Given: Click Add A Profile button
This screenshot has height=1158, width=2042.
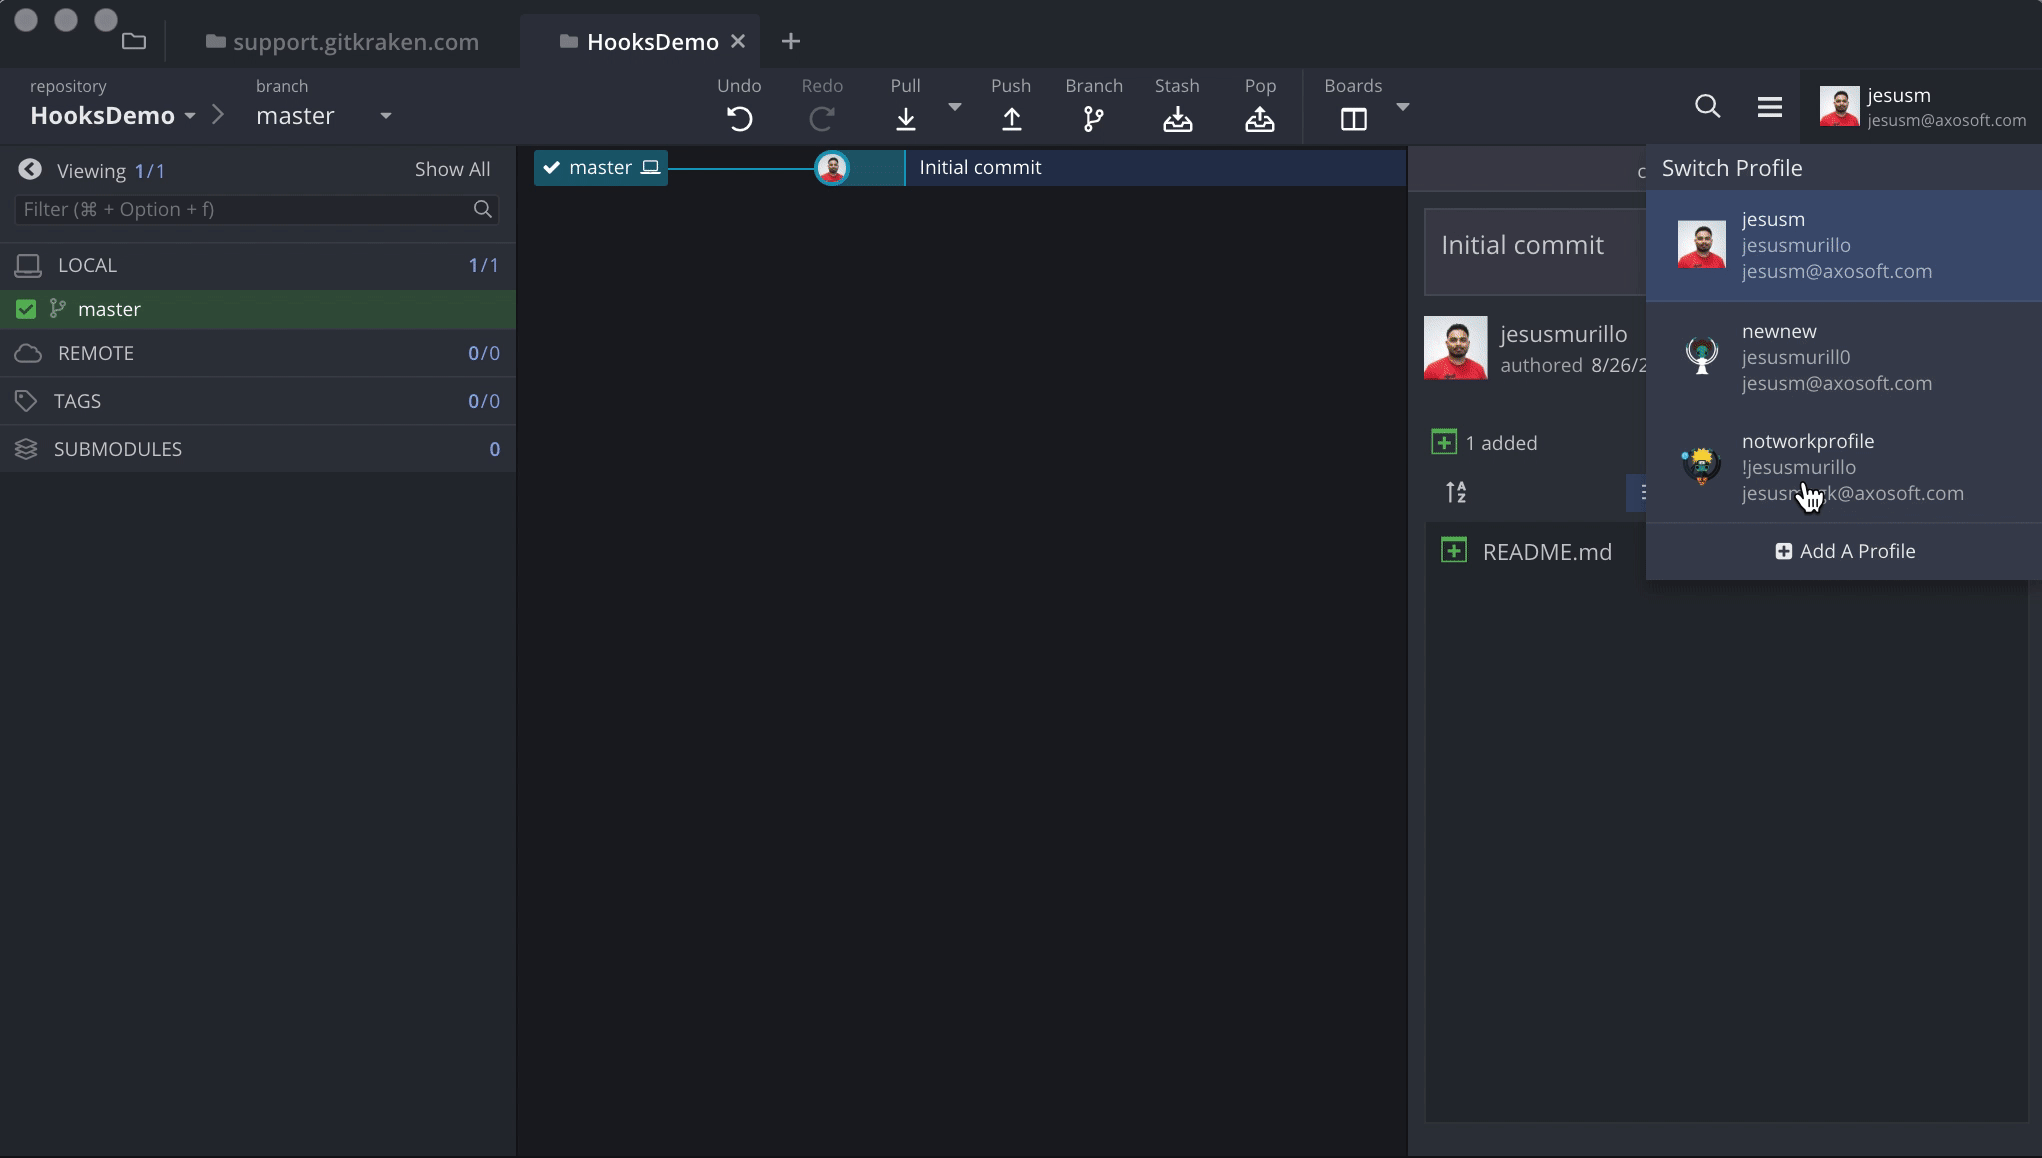Looking at the screenshot, I should (1845, 551).
